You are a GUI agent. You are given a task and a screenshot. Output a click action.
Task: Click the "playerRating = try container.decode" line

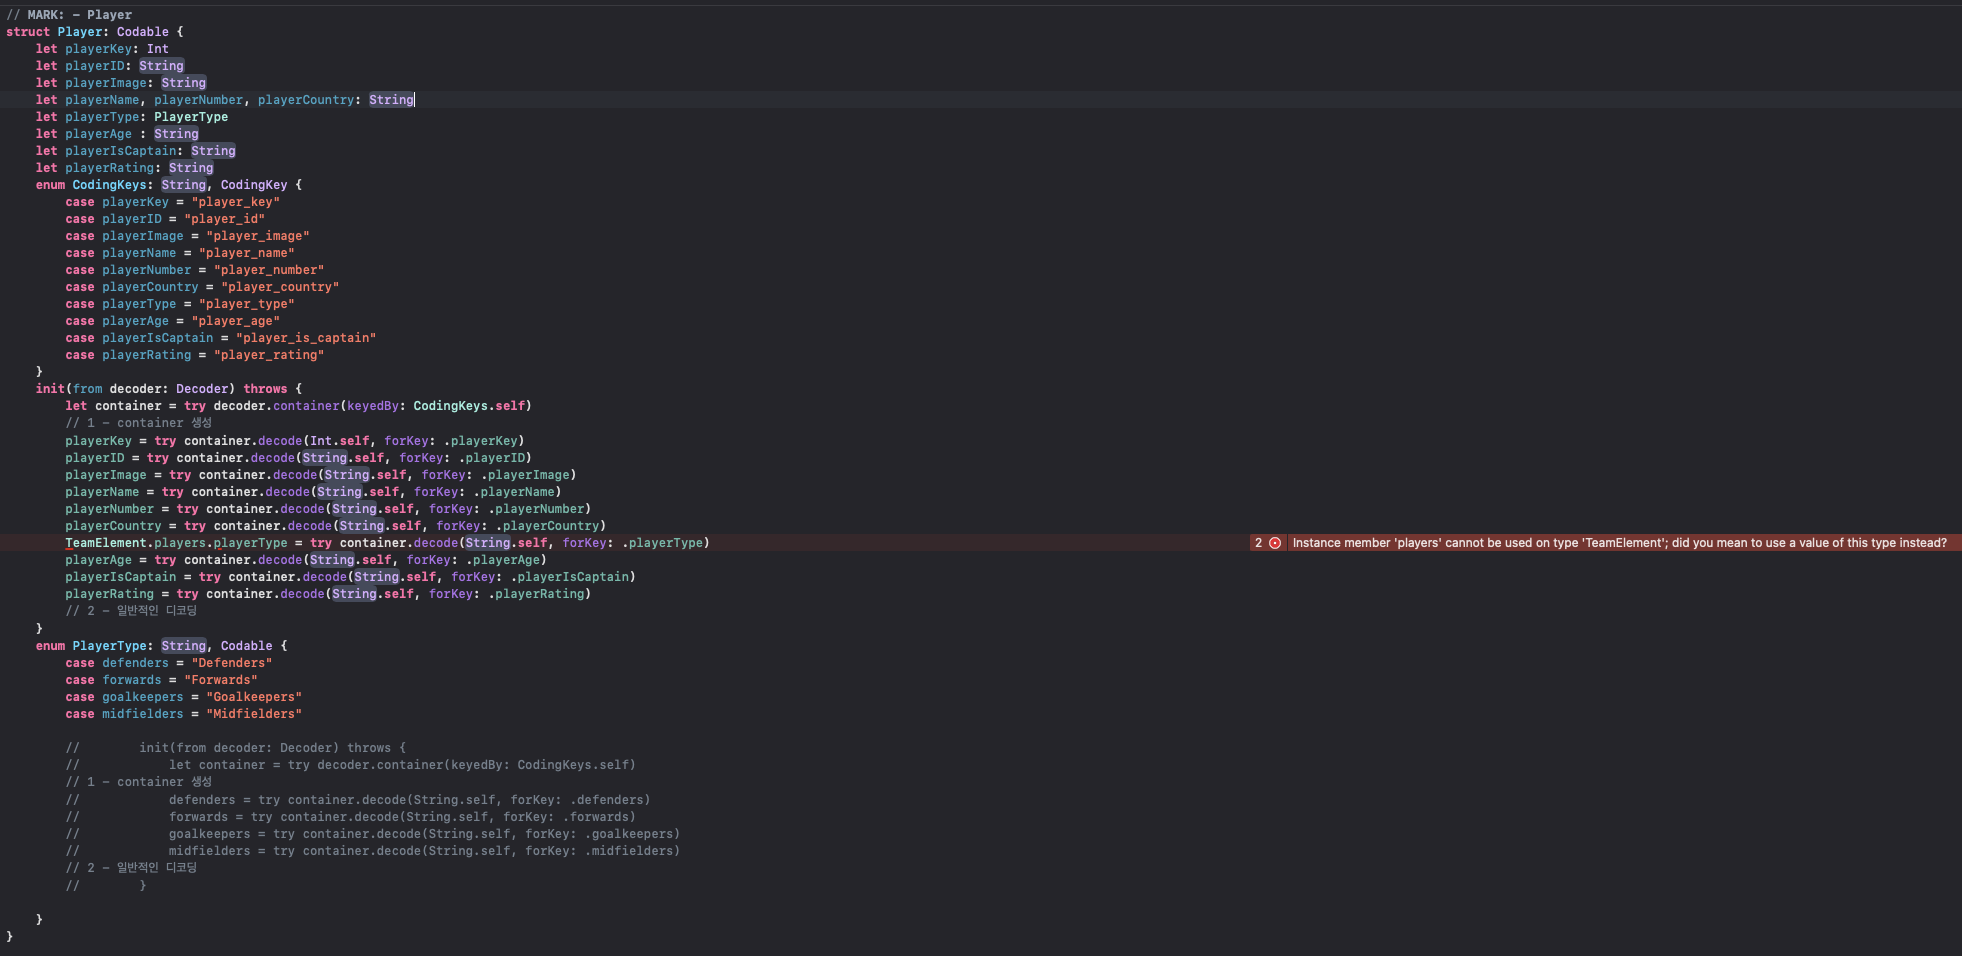pos(328,594)
